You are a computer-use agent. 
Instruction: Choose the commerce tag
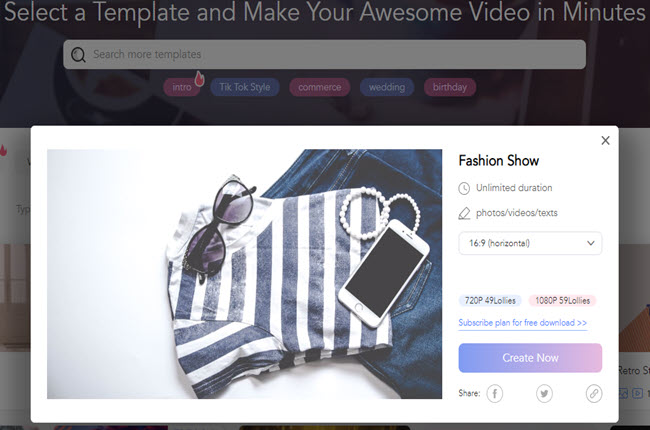tap(320, 87)
